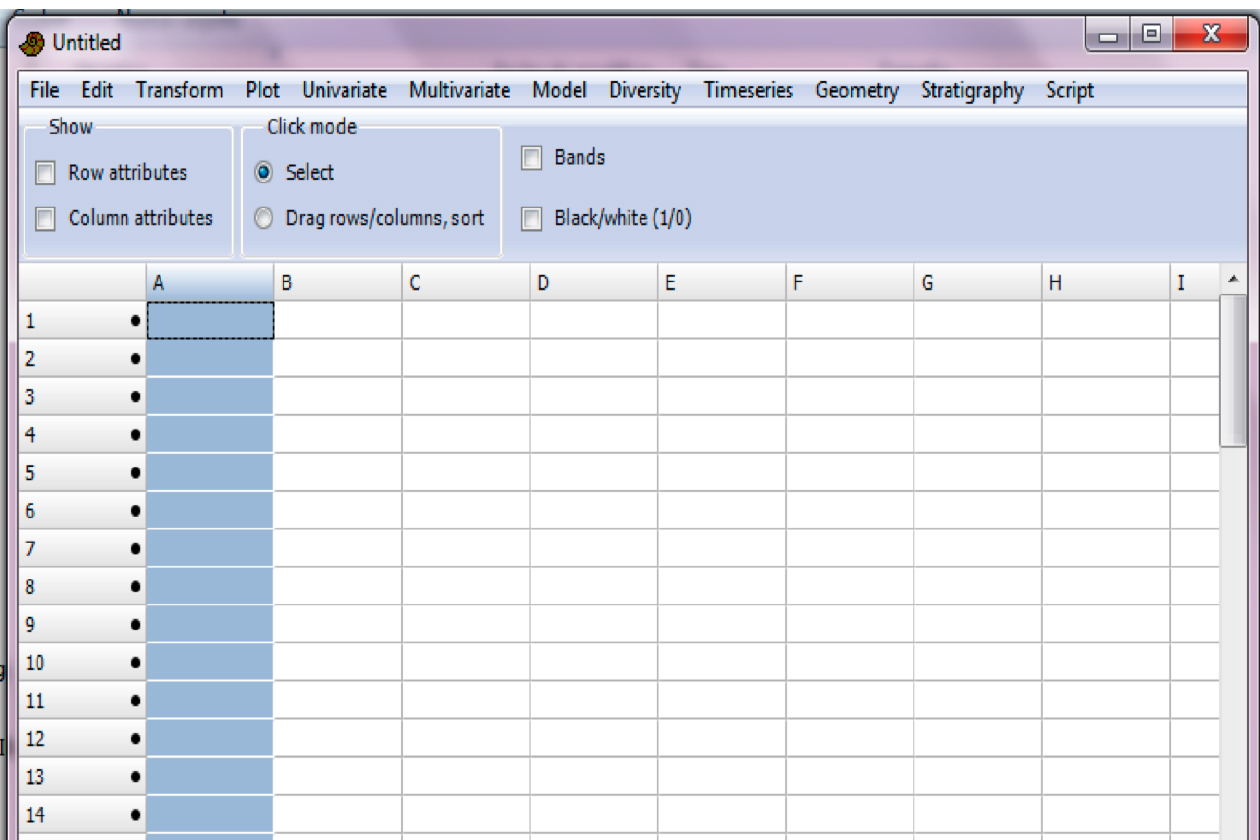Toggle the Column attributes checkbox

(45, 218)
